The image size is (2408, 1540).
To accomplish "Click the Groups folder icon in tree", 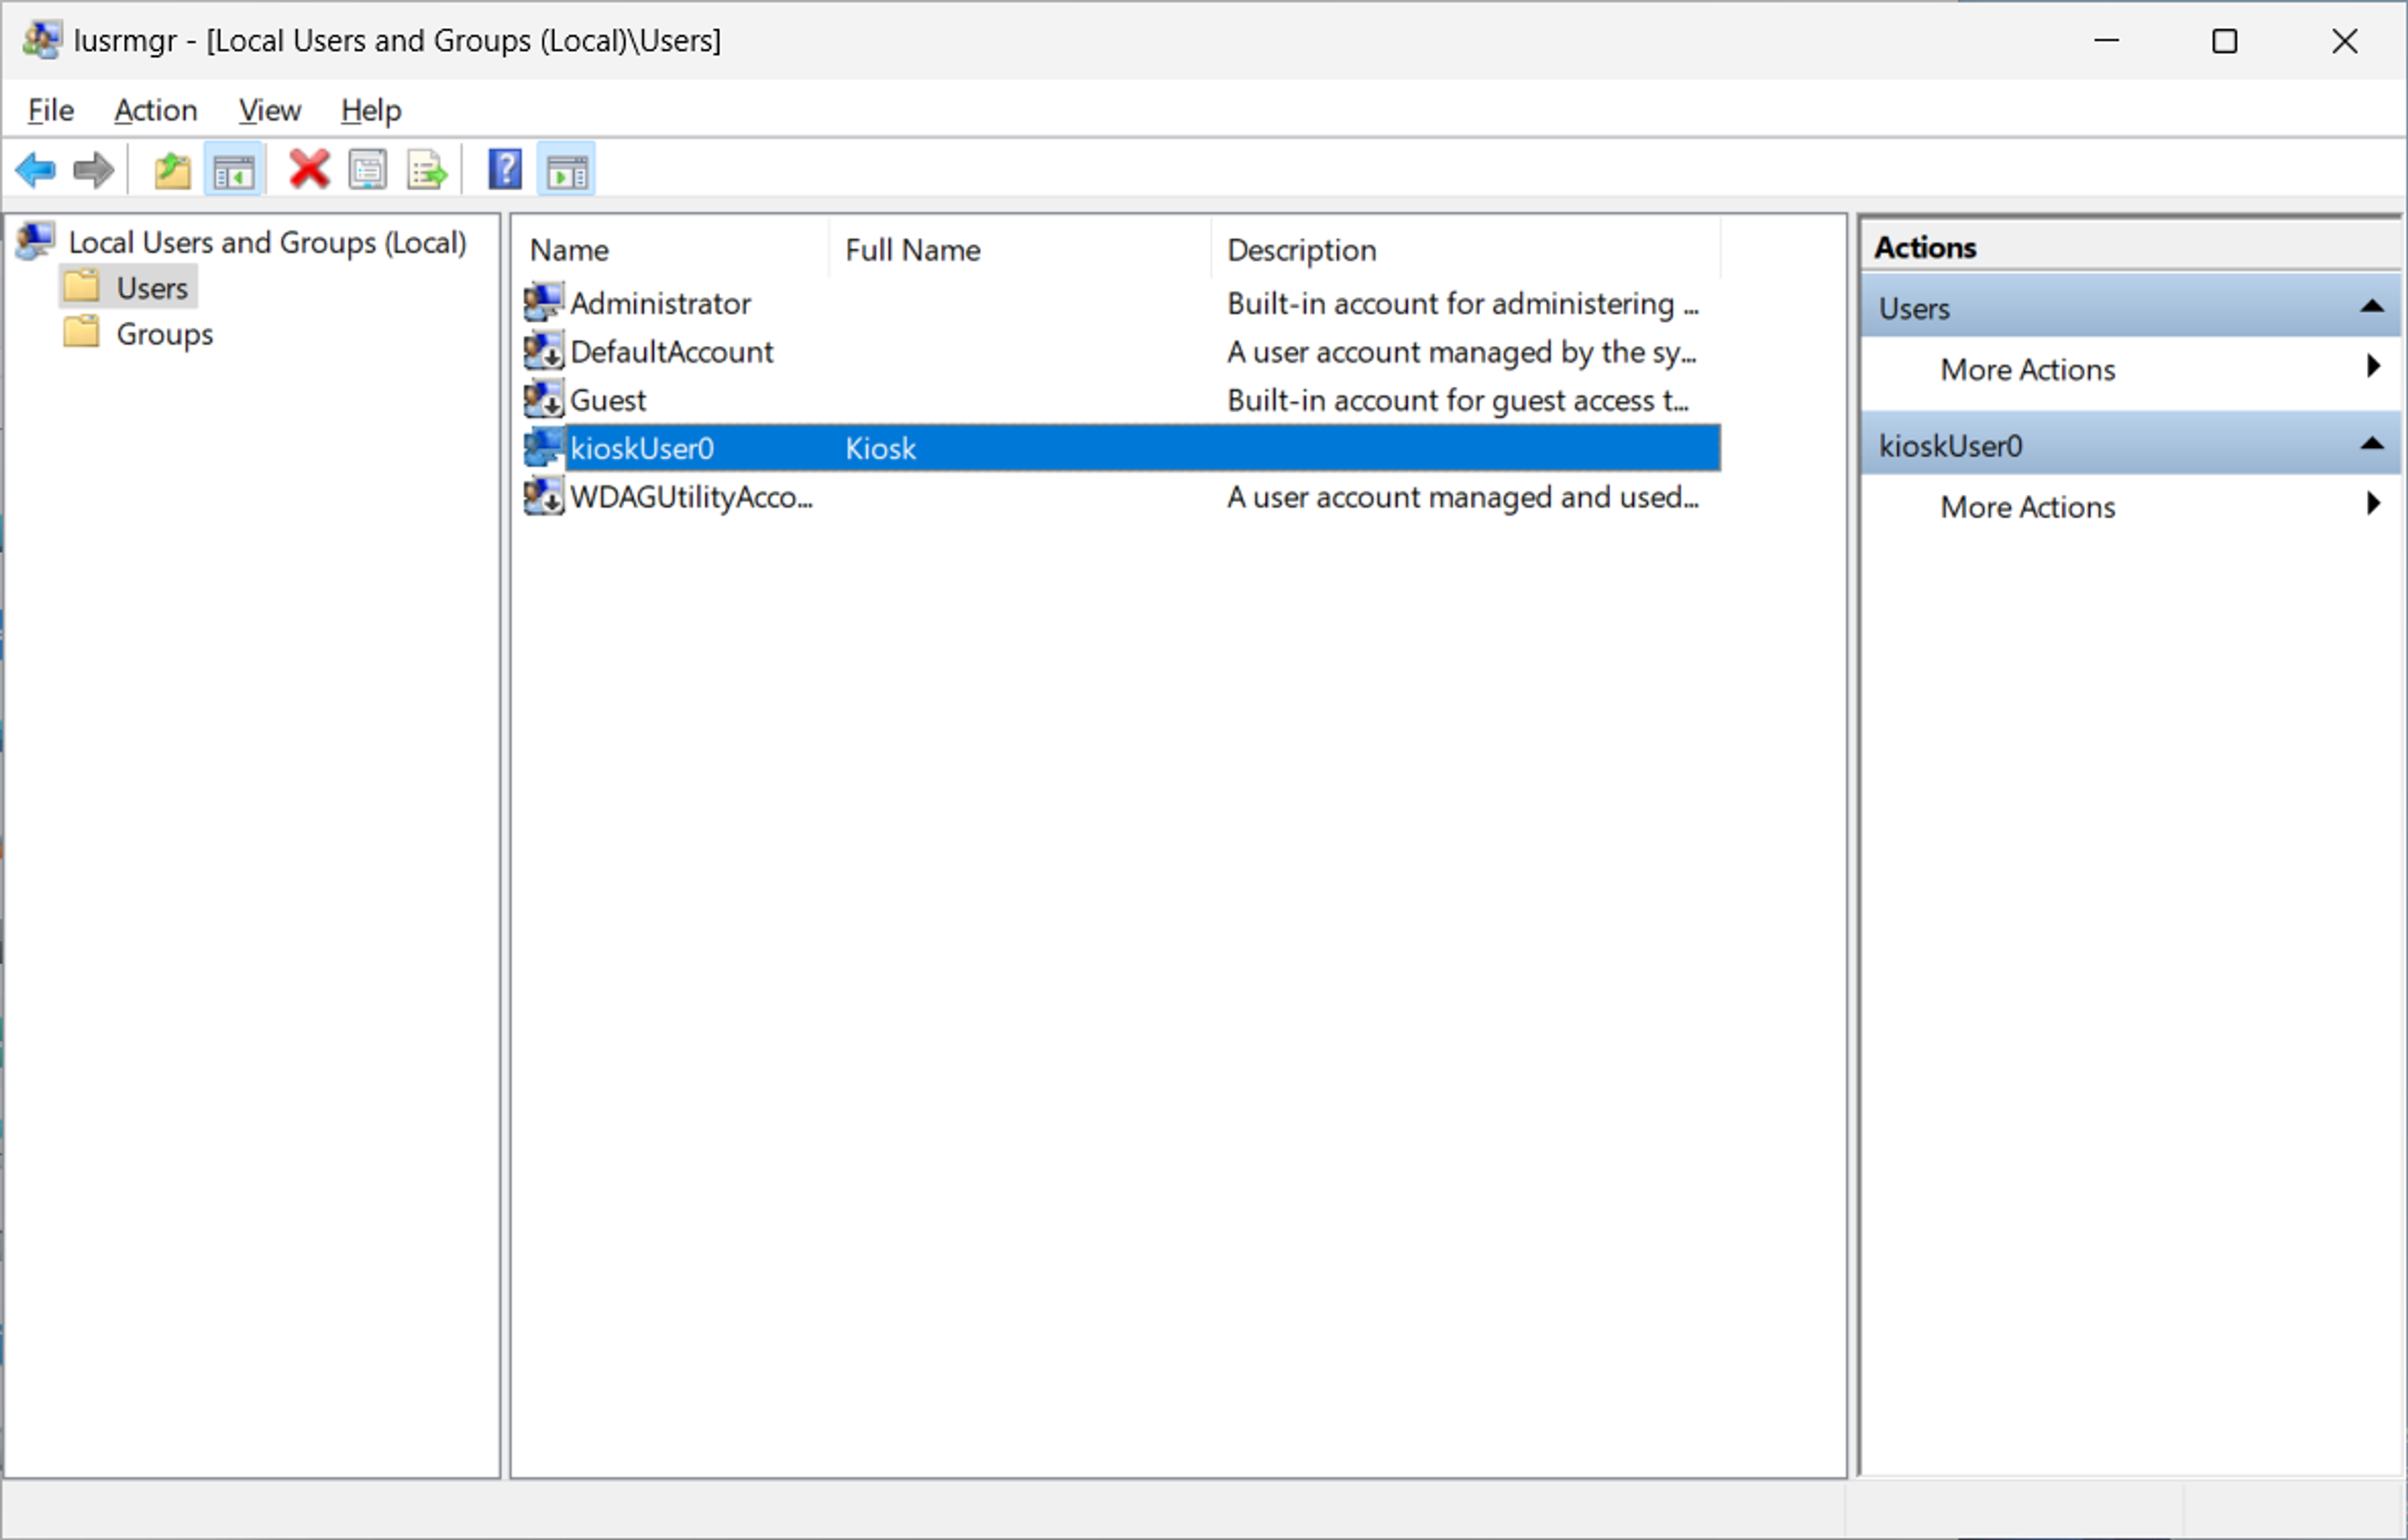I will [82, 332].
